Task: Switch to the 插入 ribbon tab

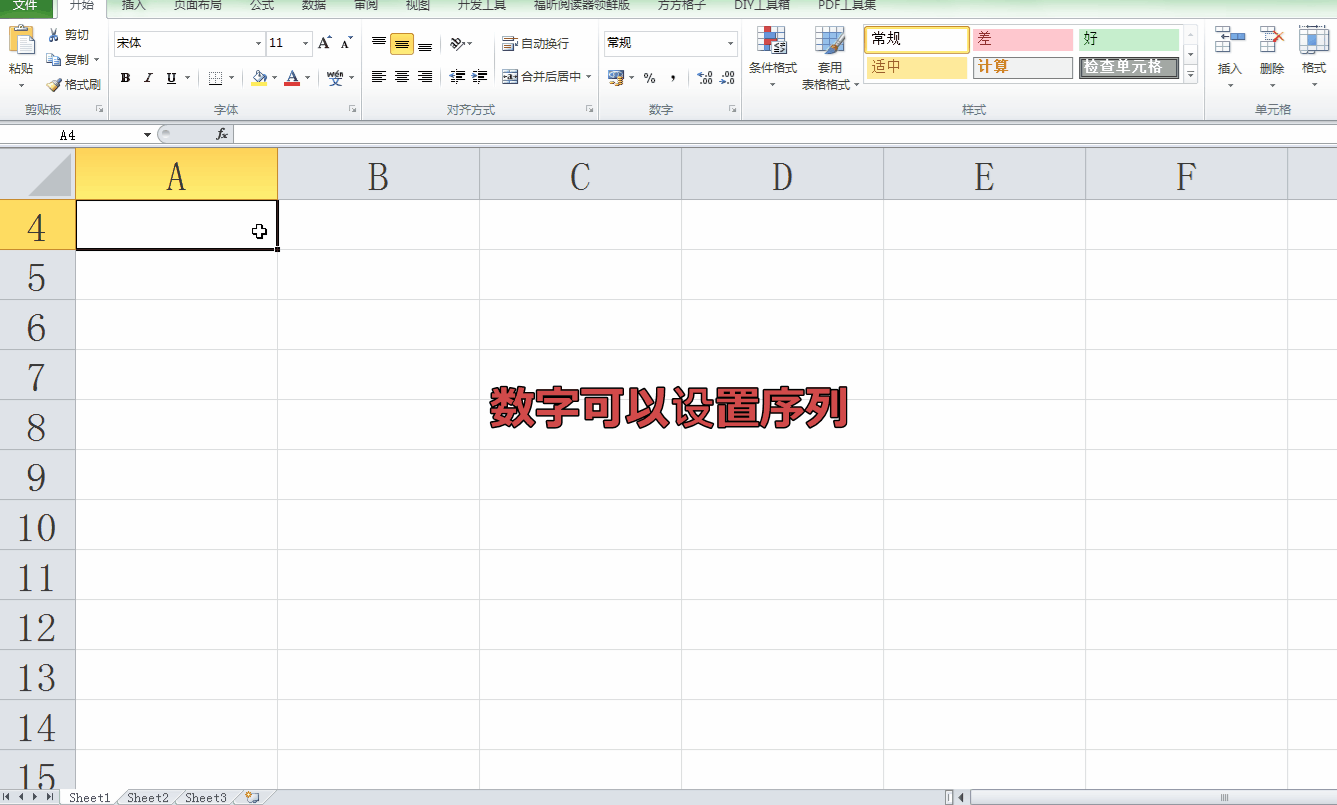Action: pos(133,7)
